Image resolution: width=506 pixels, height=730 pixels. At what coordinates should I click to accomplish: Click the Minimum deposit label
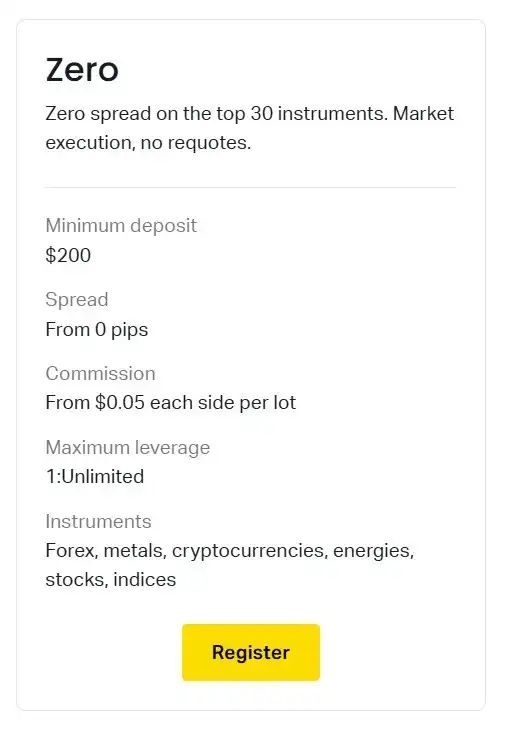coord(121,226)
